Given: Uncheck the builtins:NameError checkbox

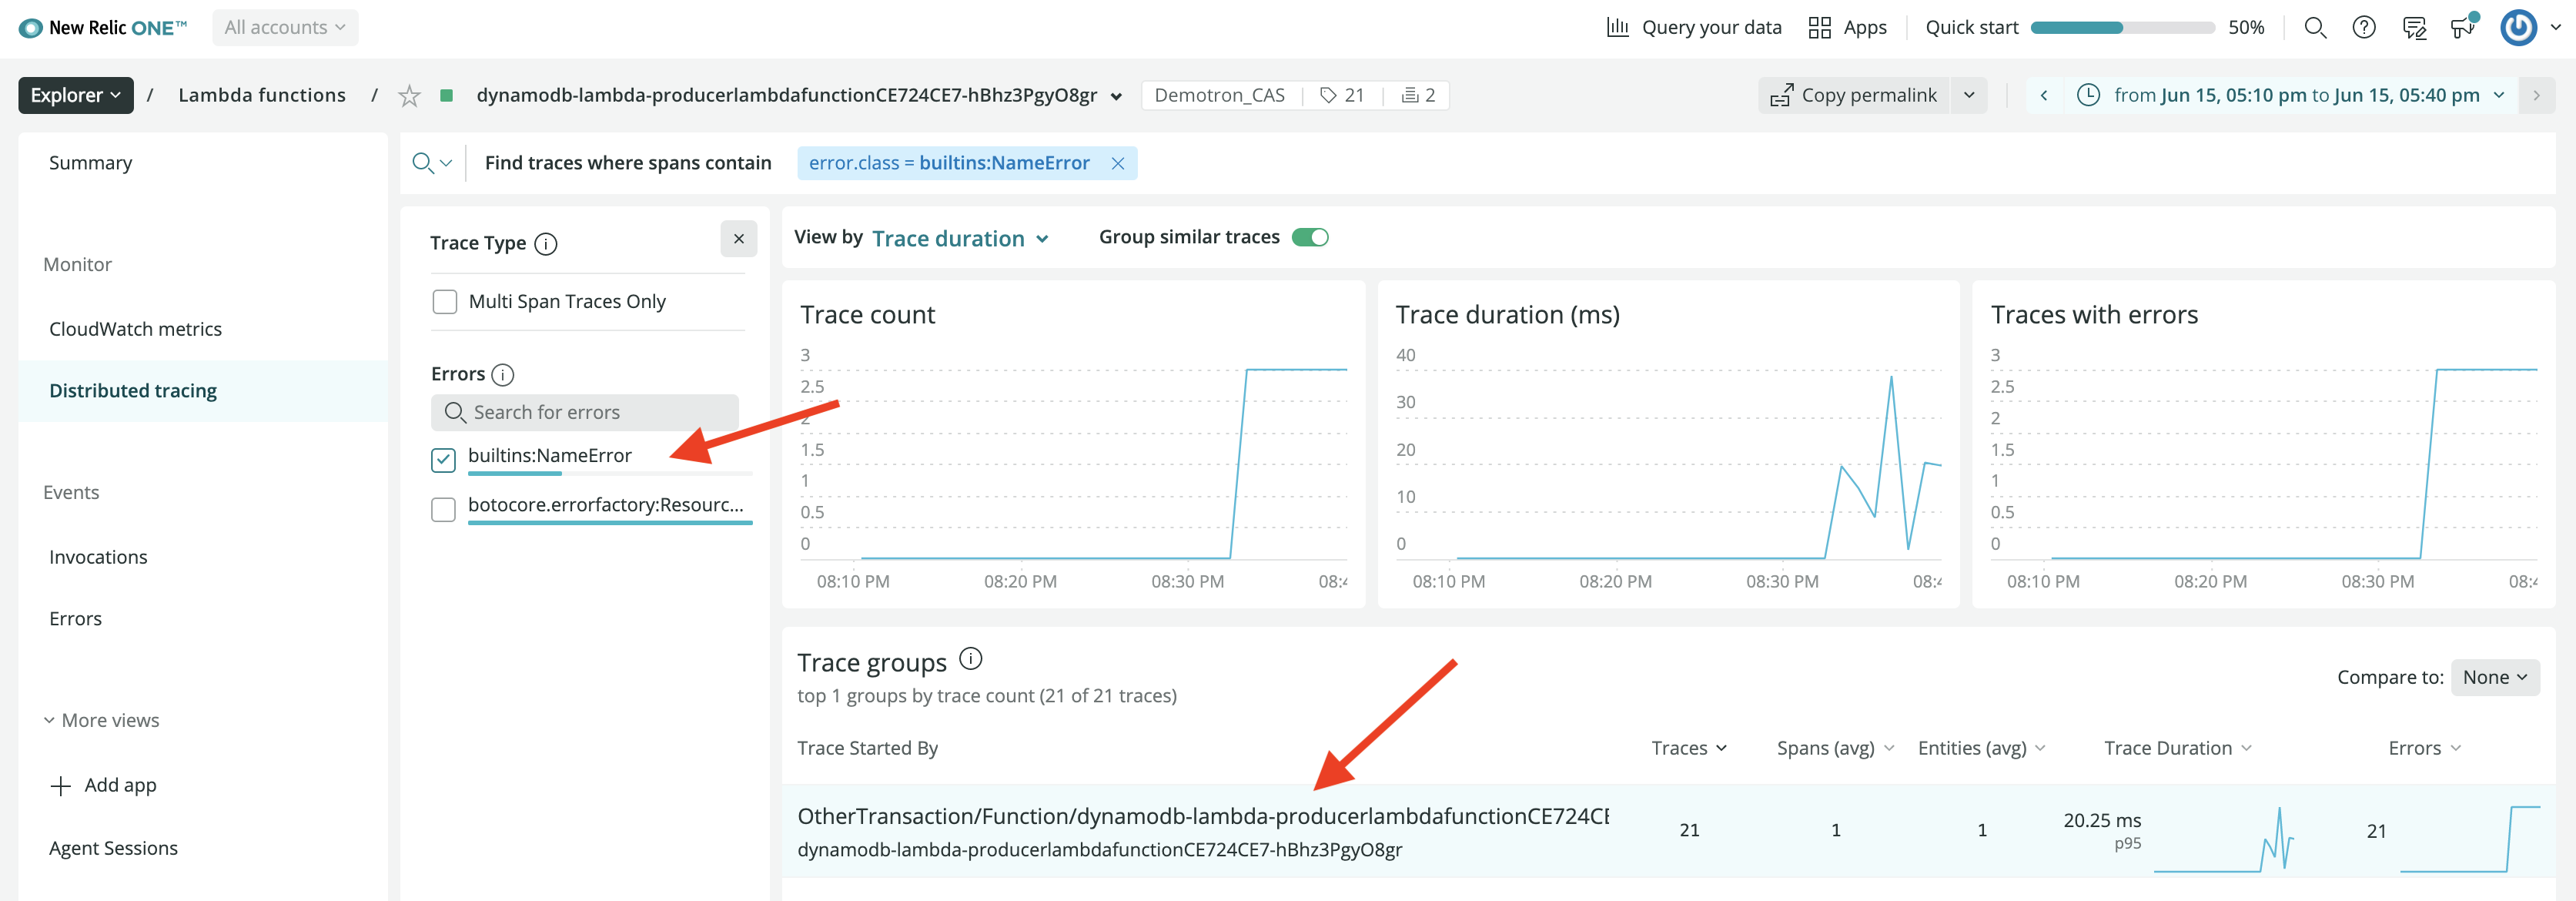Looking at the screenshot, I should [x=443, y=459].
